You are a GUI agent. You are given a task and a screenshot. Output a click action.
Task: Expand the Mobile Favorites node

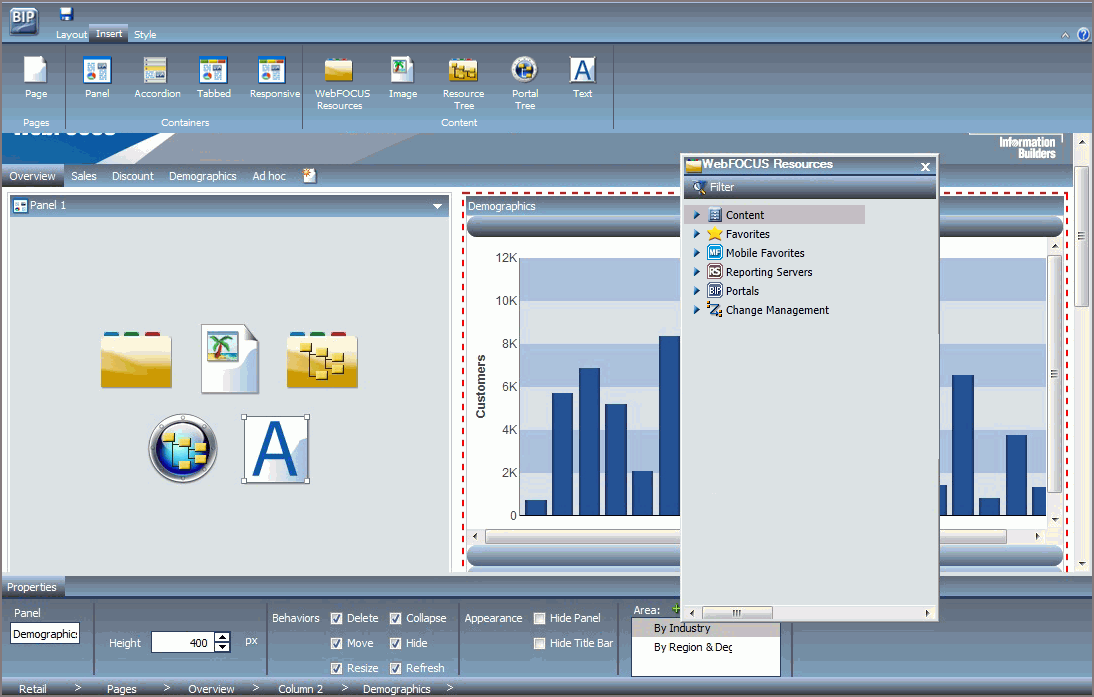pyautogui.click(x=696, y=253)
